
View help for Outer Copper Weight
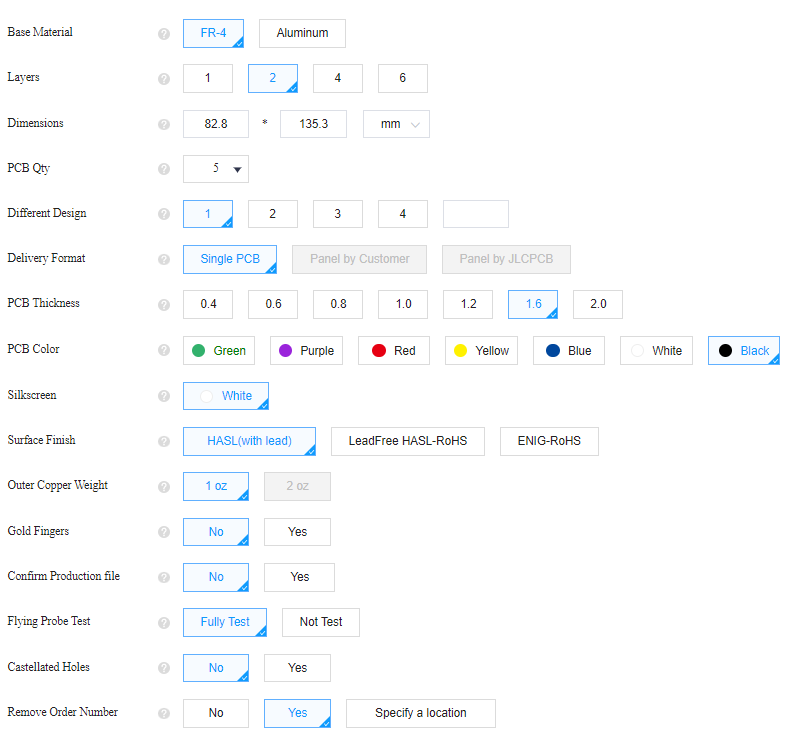coord(163,487)
